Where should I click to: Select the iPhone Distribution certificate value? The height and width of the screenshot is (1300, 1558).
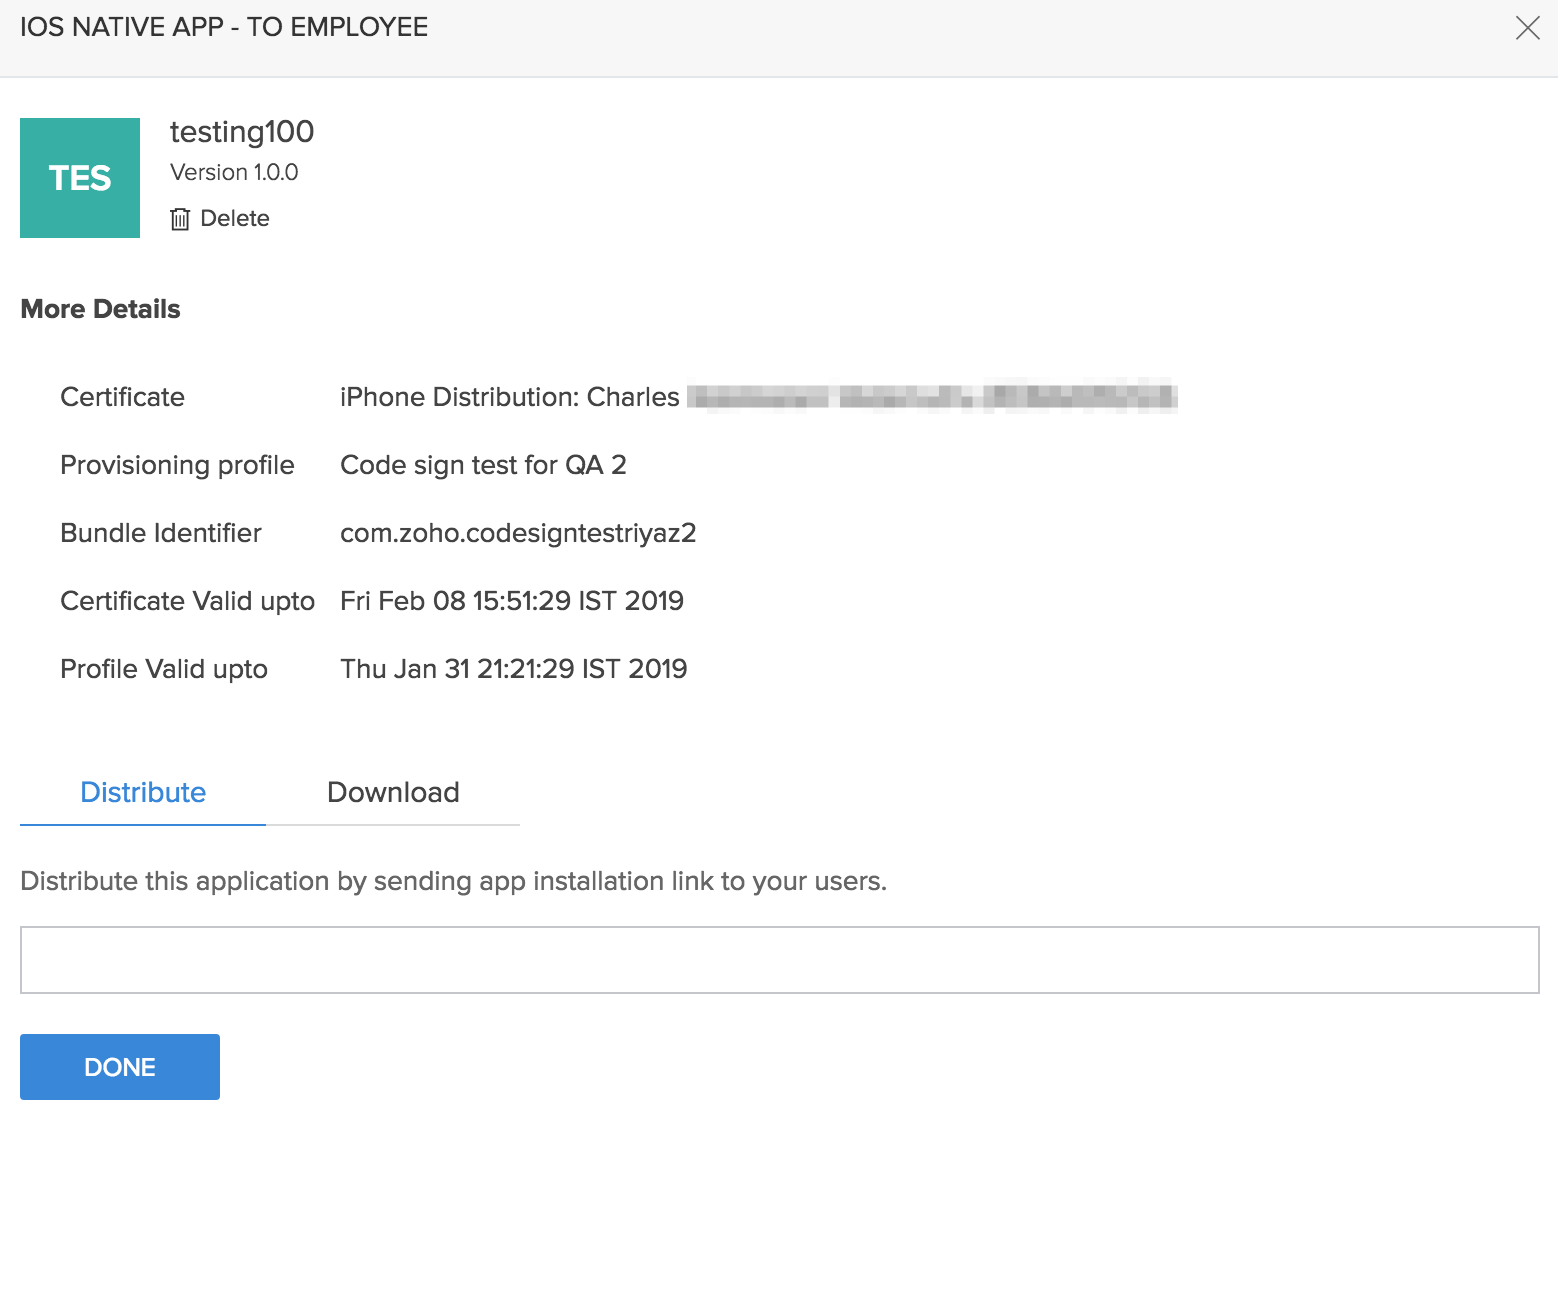[510, 398]
